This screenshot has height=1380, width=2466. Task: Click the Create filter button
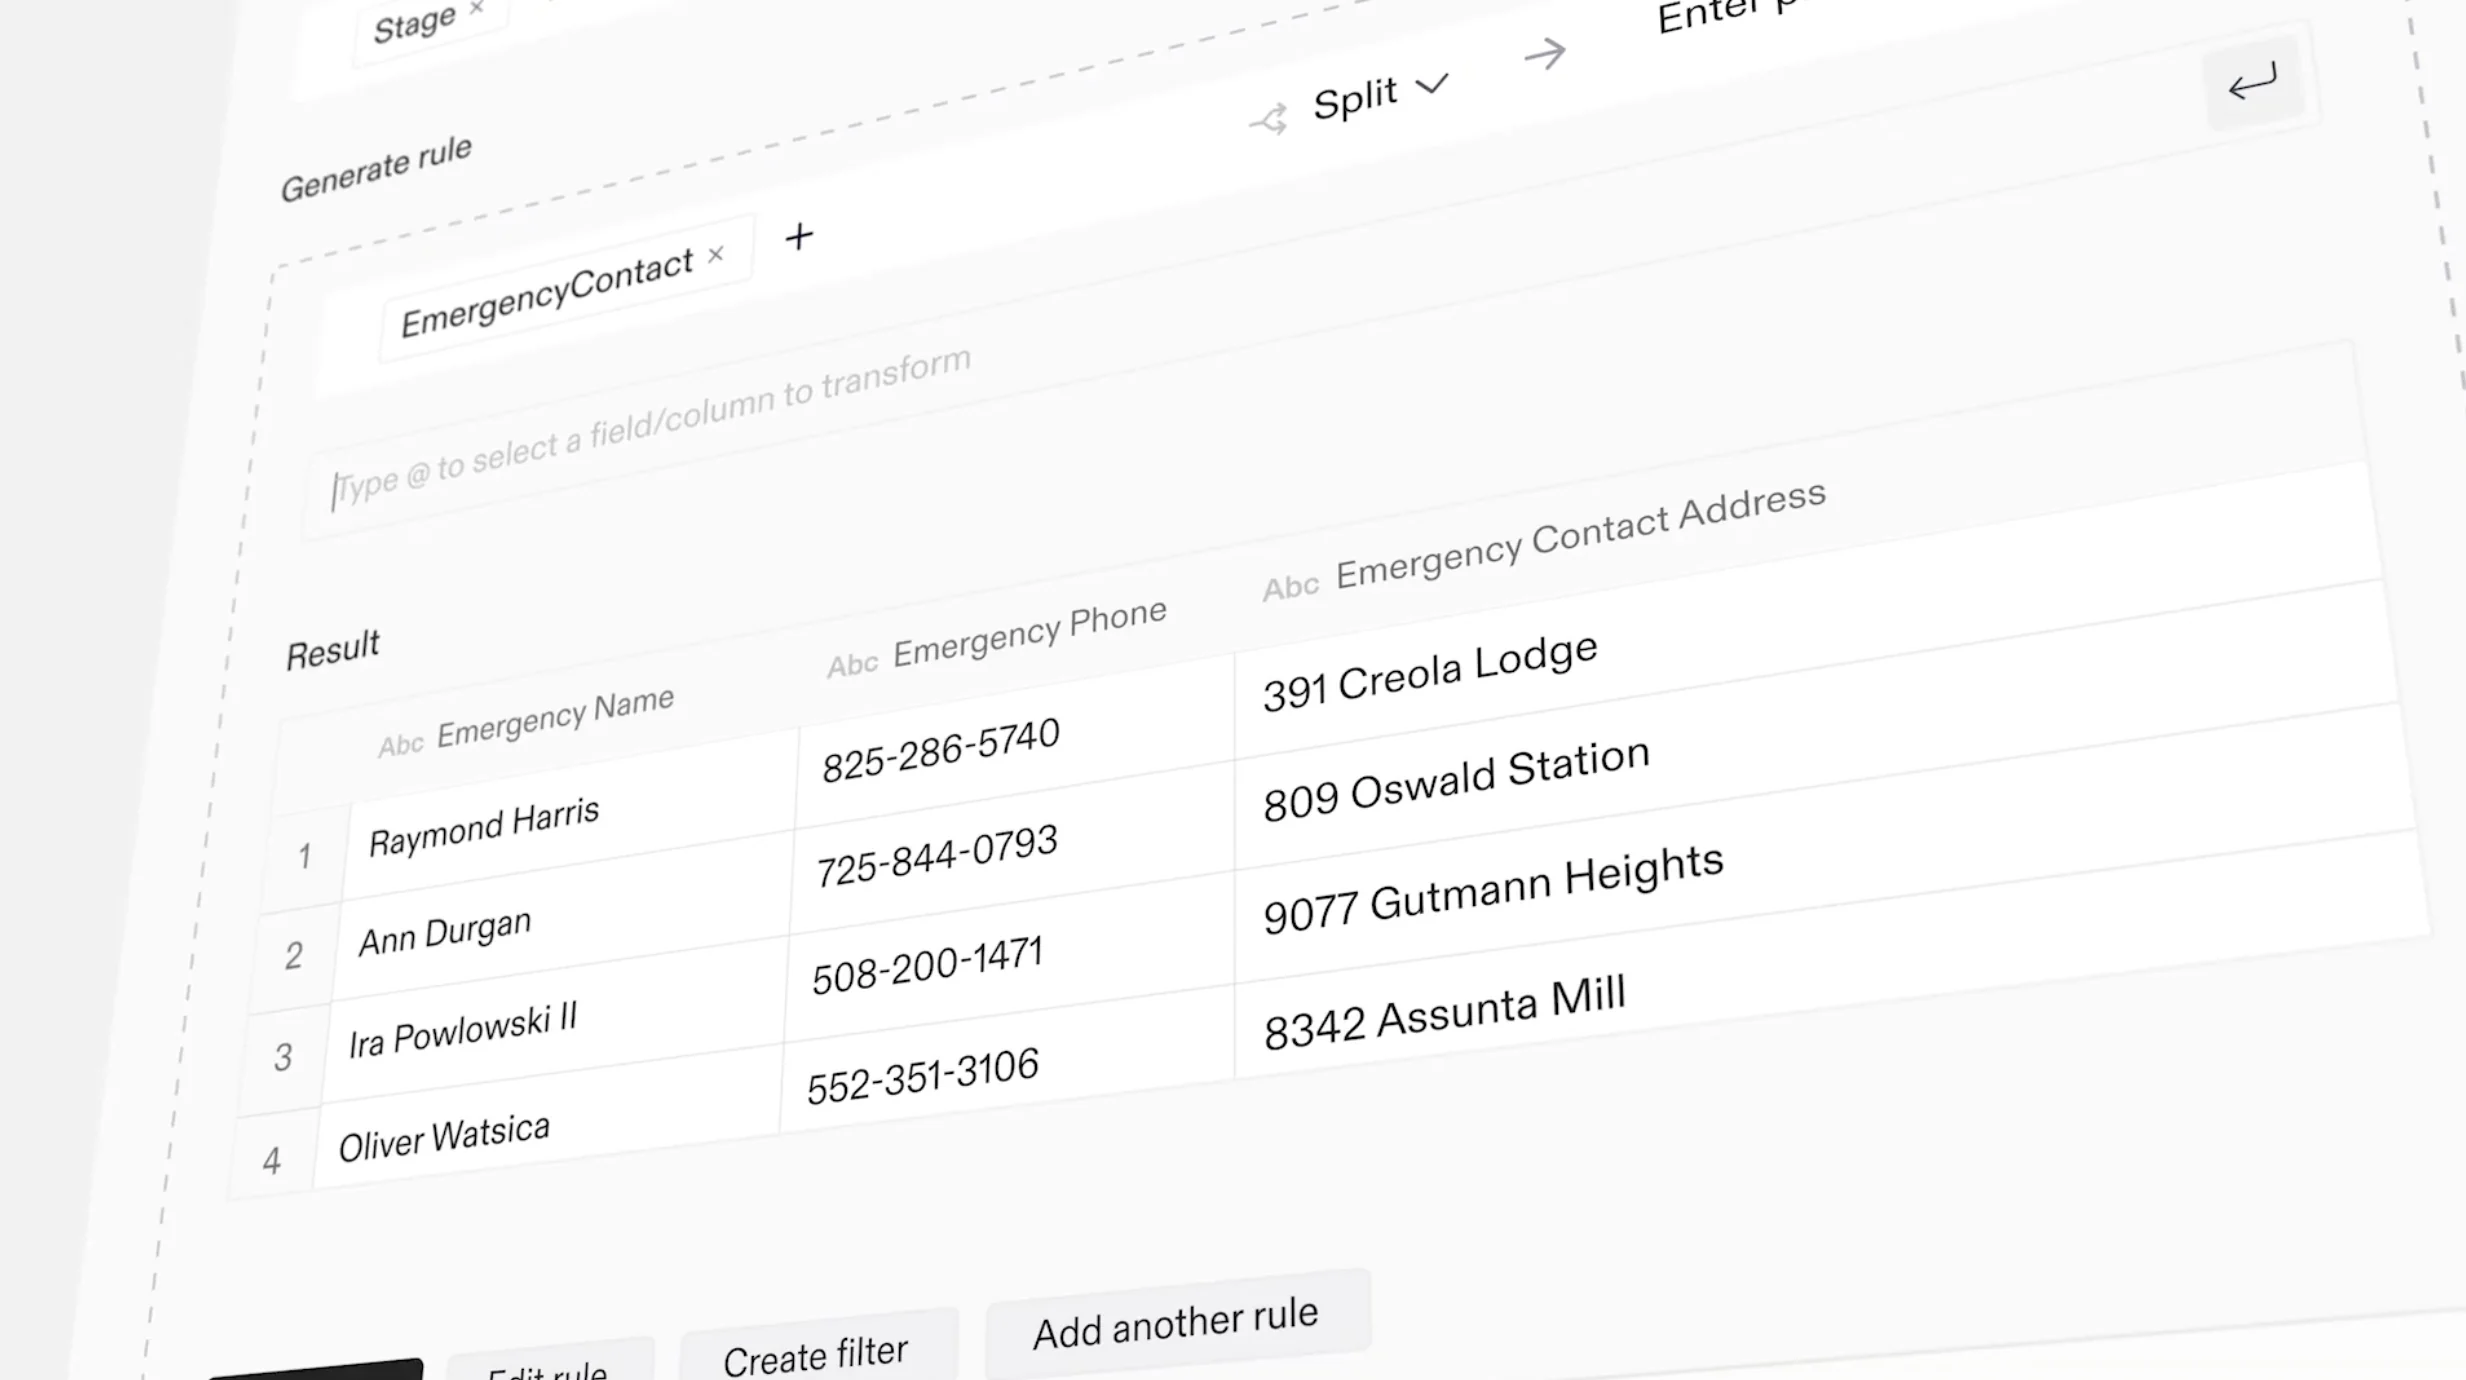click(816, 1355)
